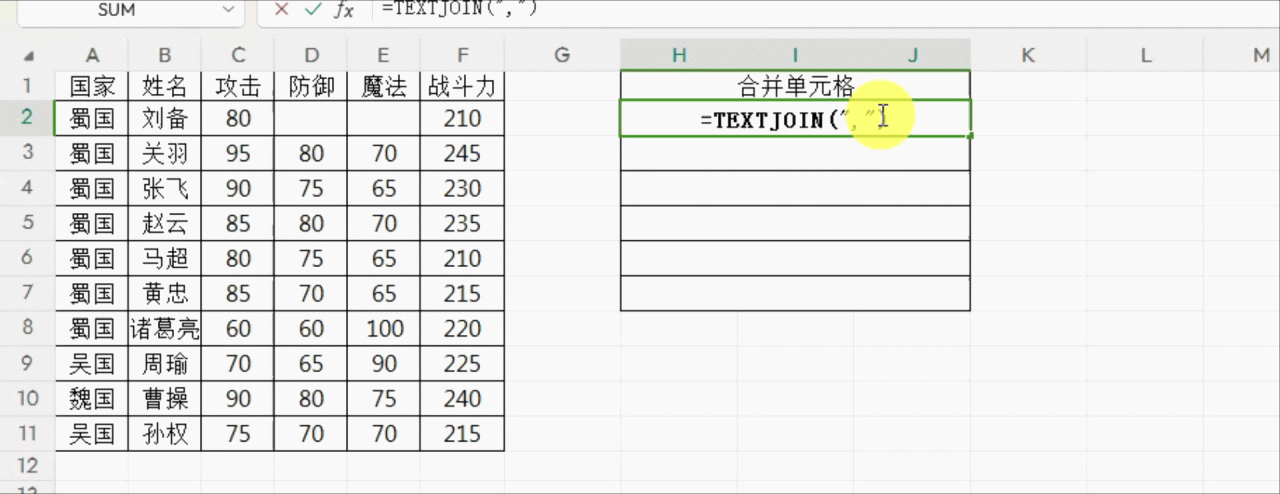Select column K header

point(1028,55)
